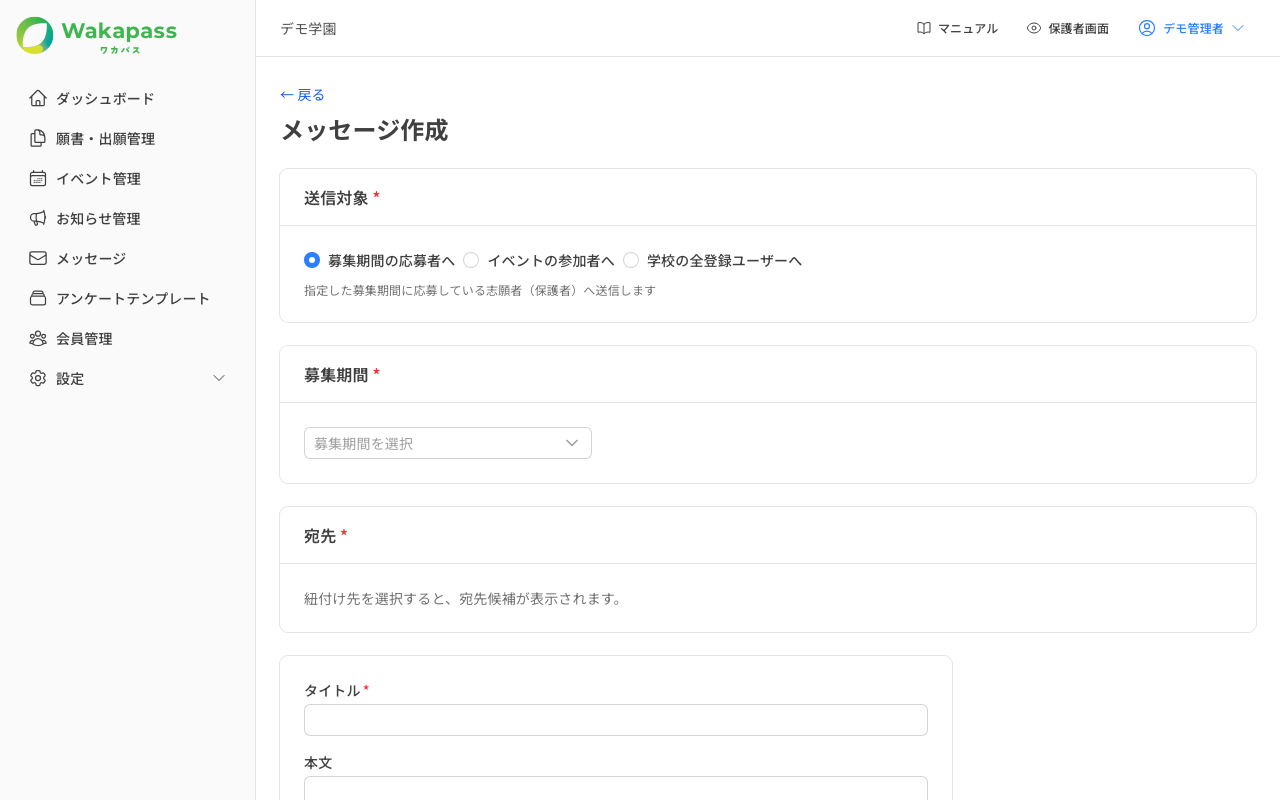The height and width of the screenshot is (800, 1280).
Task: Click the アンケートテンプレート stack icon
Action: 38,298
